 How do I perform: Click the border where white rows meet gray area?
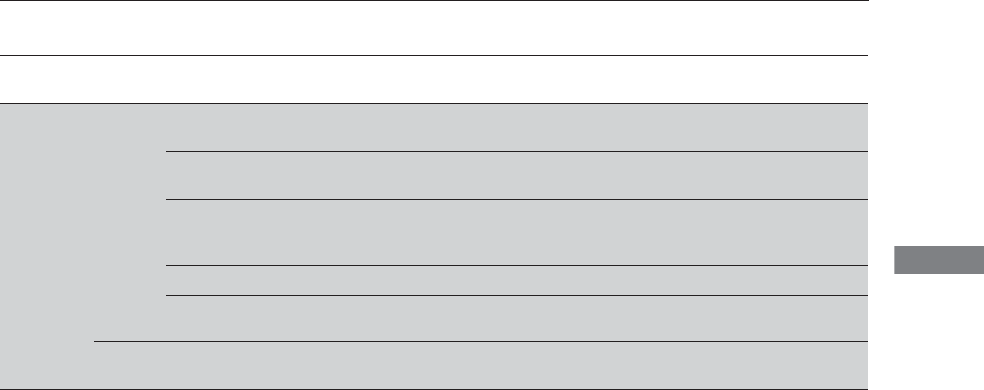[434, 103]
